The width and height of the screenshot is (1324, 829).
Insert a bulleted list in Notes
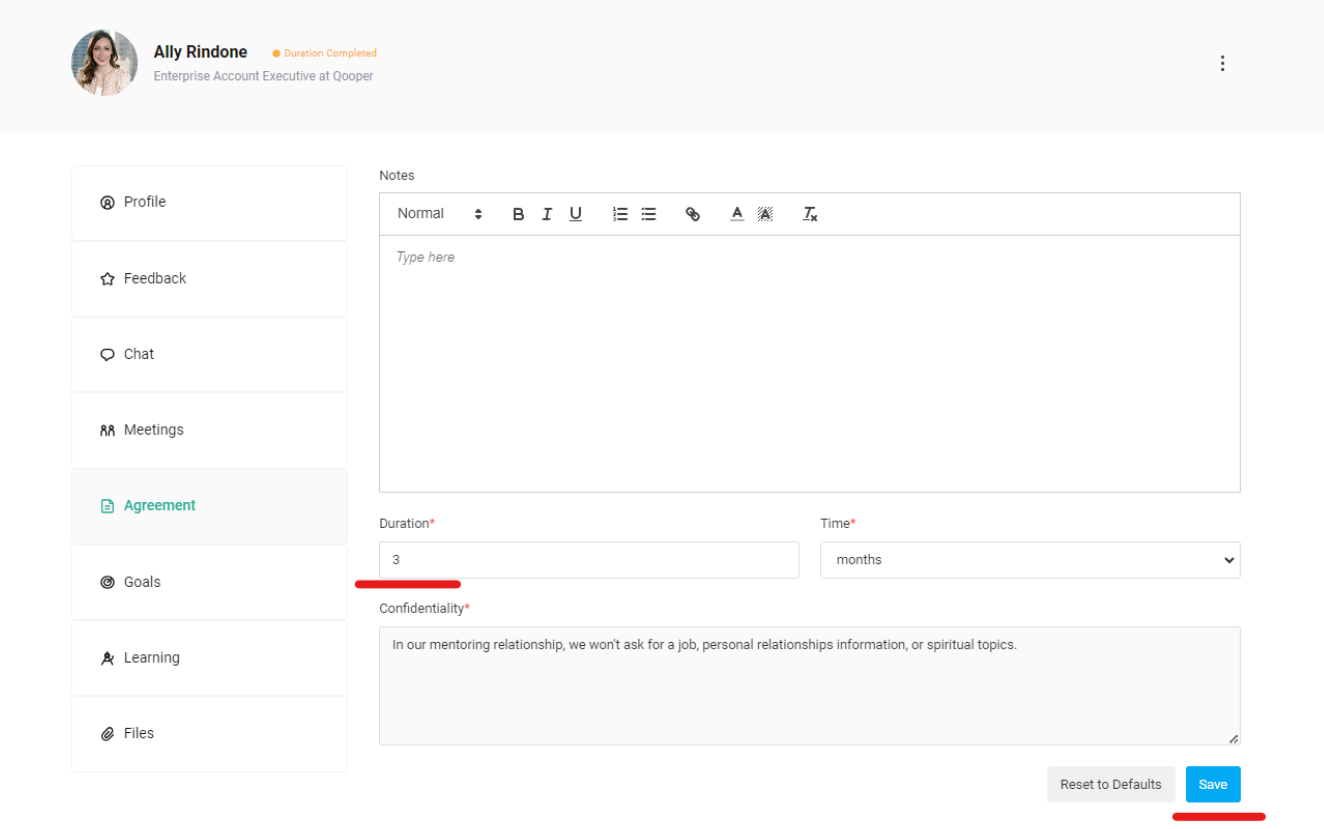(x=649, y=214)
